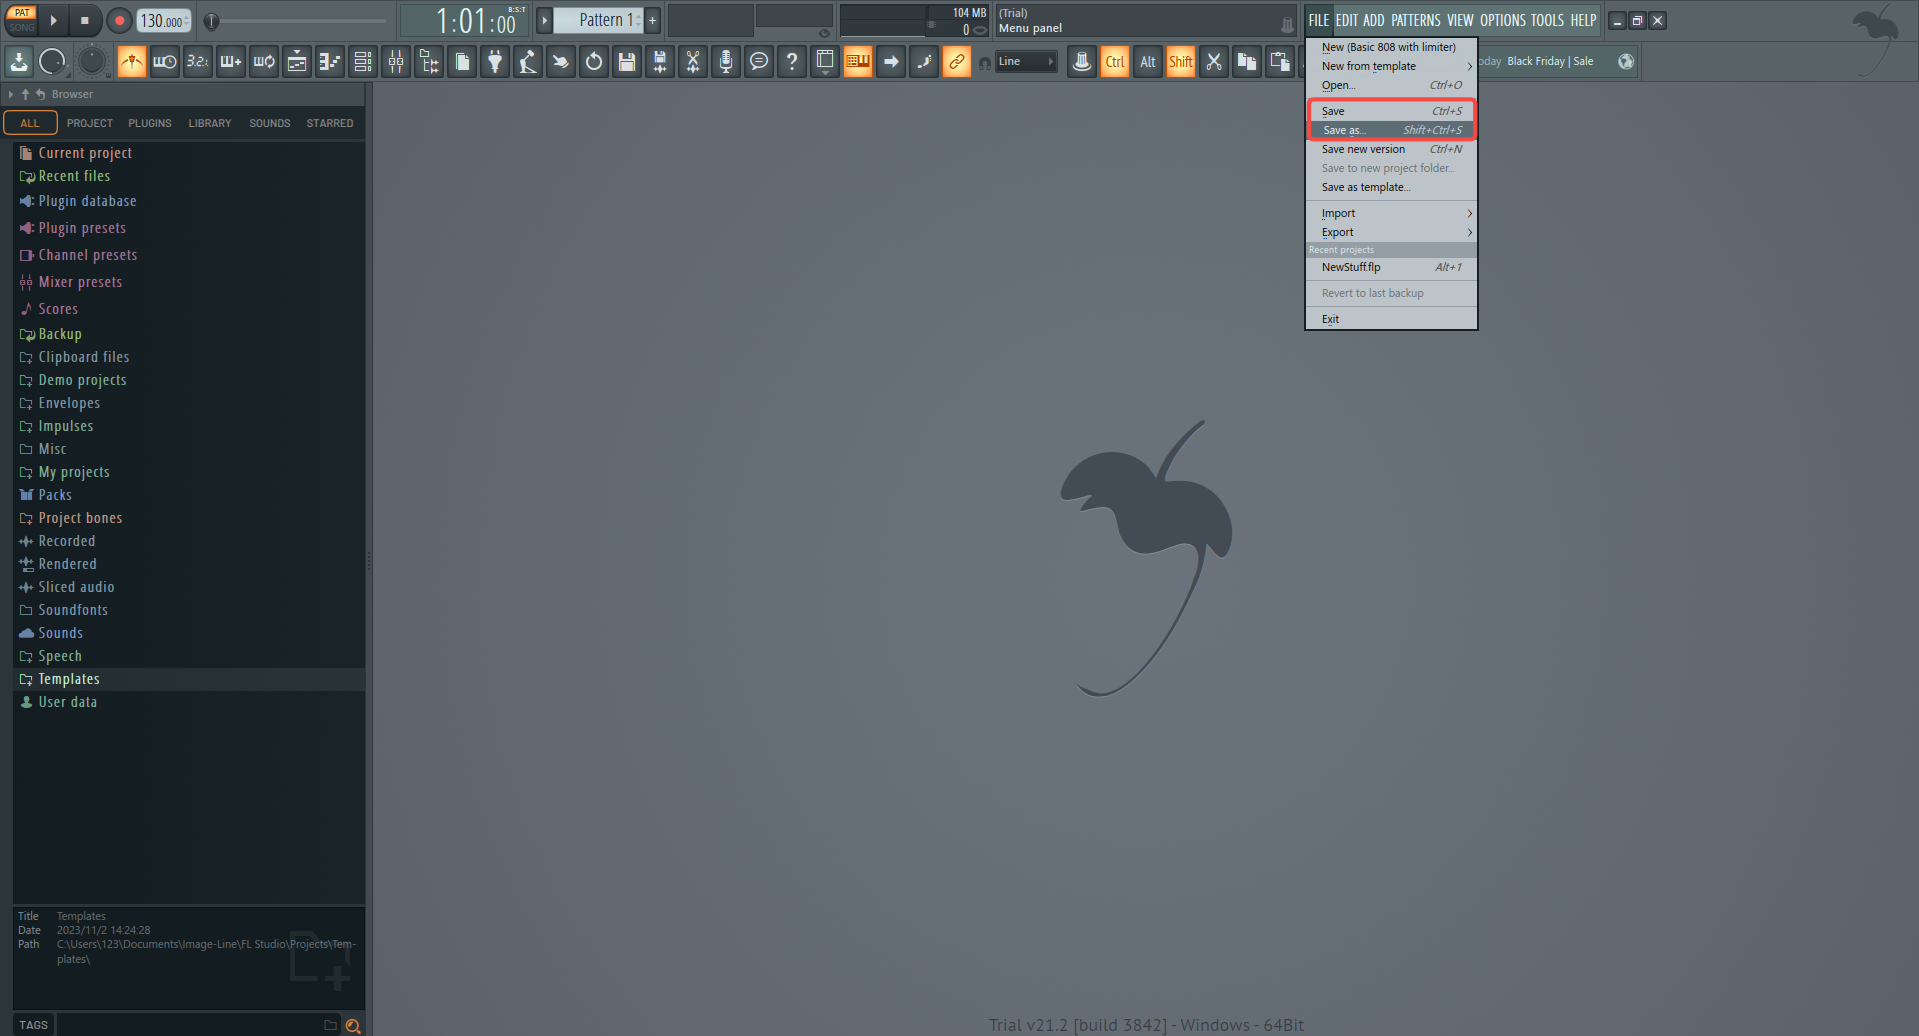Expand the New from template submenu
This screenshot has width=1919, height=1036.
tap(1391, 66)
